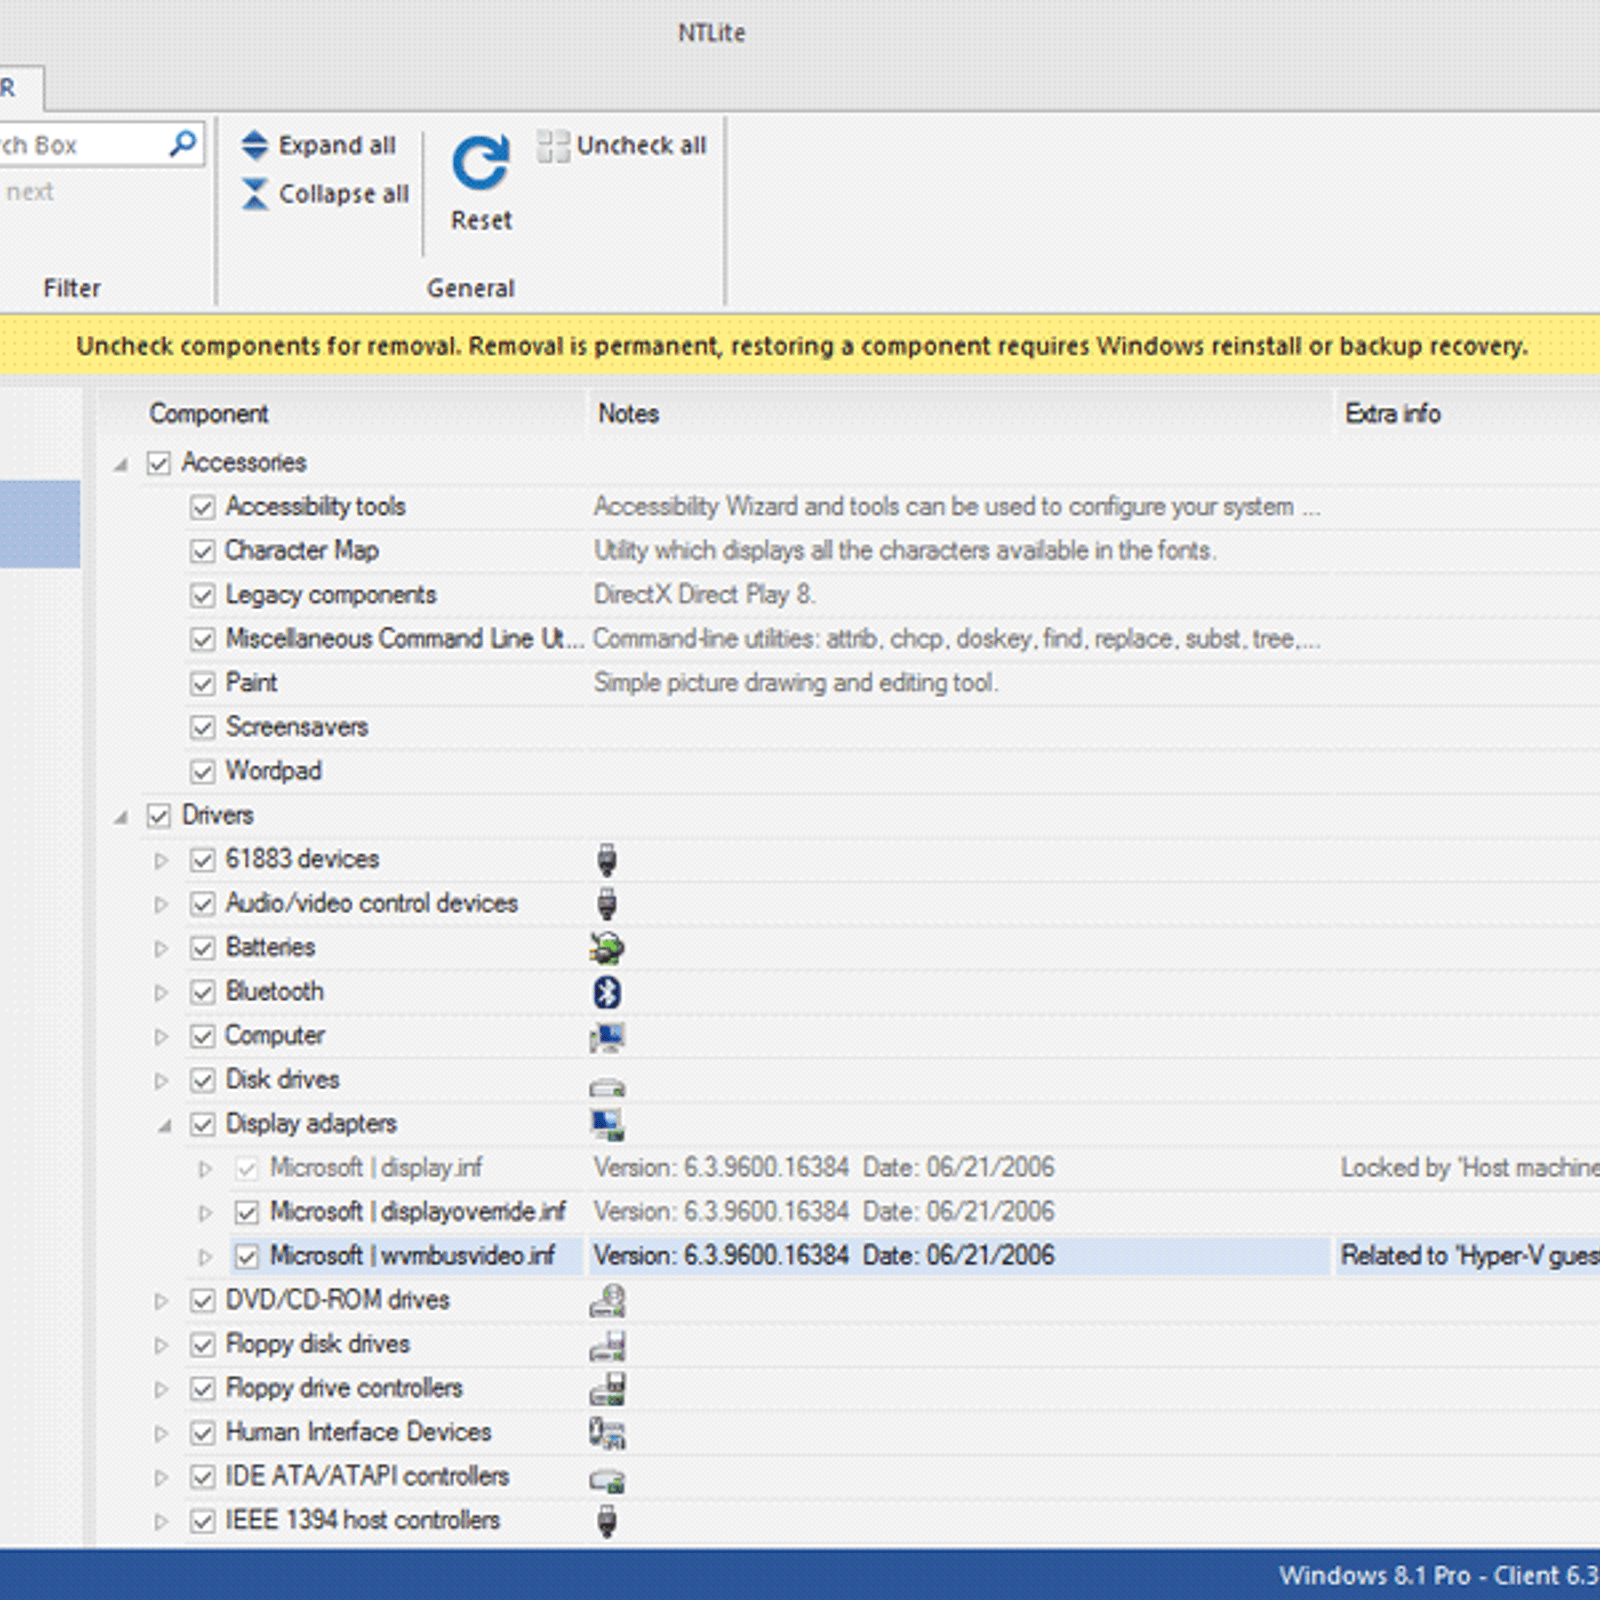Viewport: 1600px width, 1600px height.
Task: Click the Component column header
Action: coord(343,413)
